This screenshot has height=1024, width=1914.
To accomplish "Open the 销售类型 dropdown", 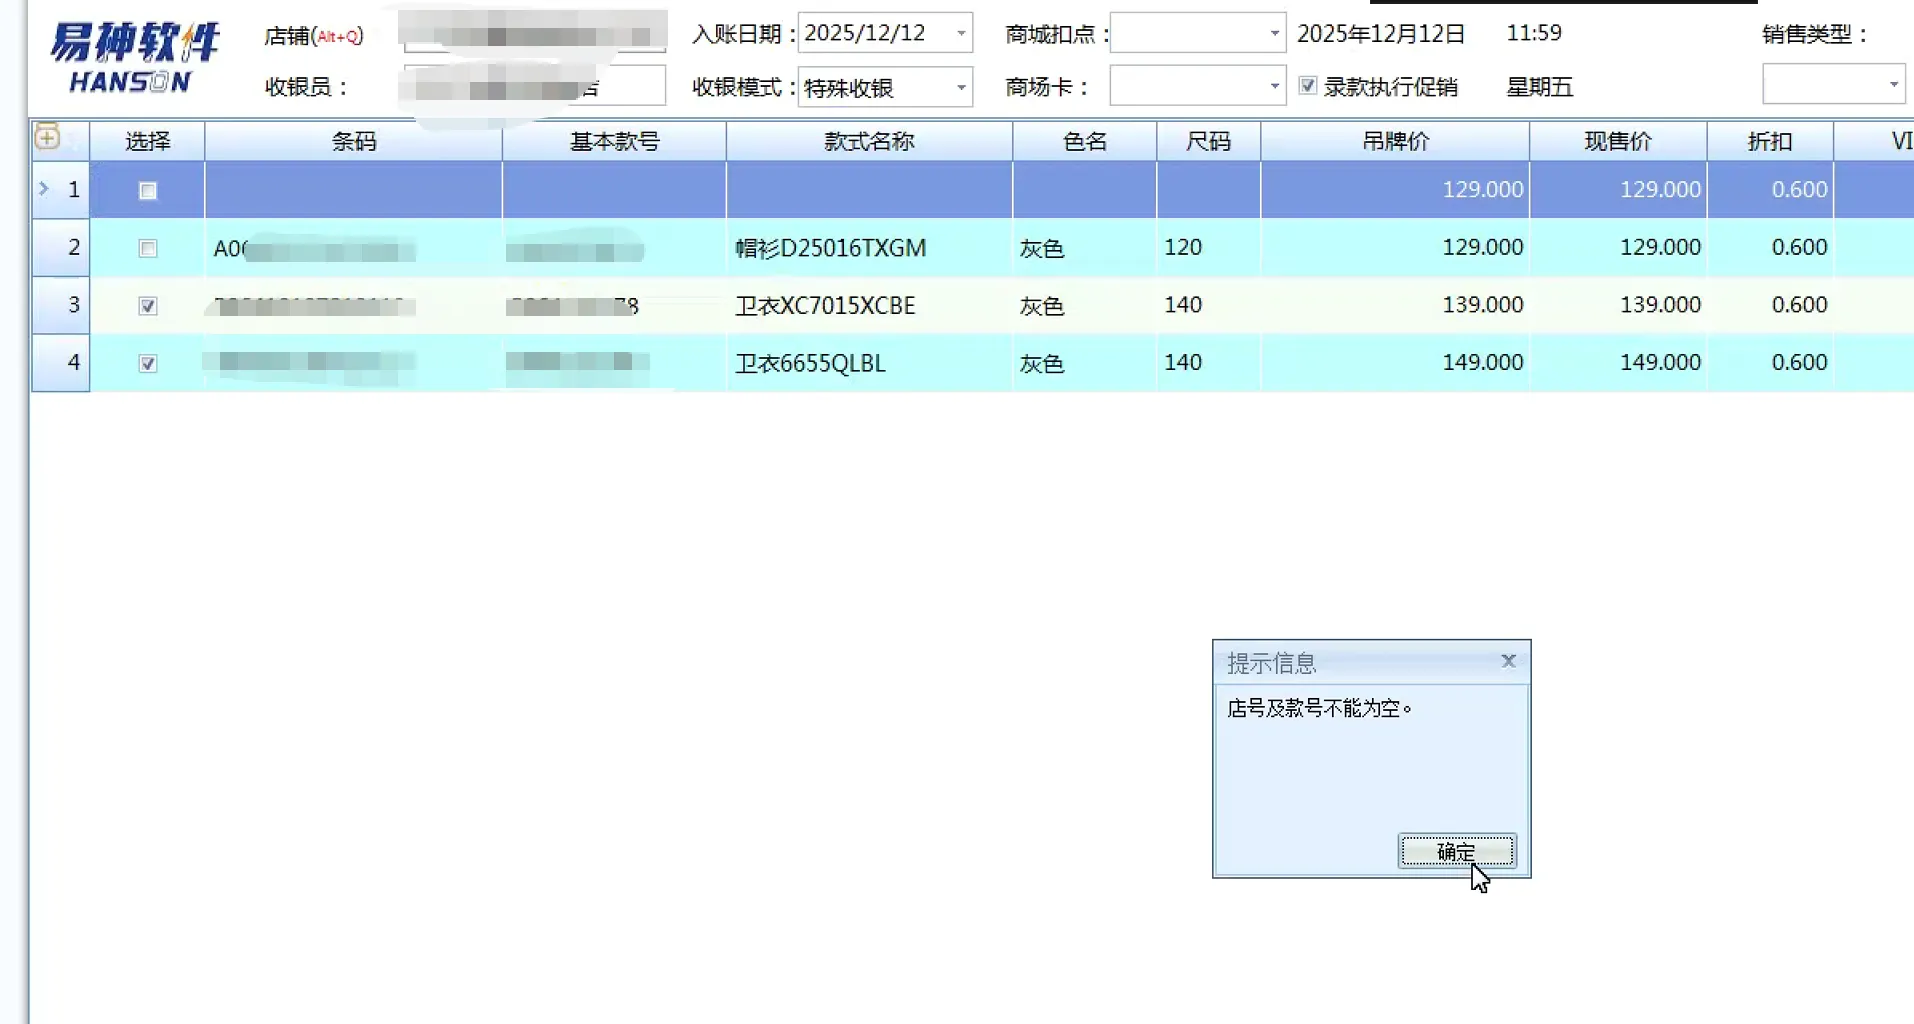I will 1892,85.
